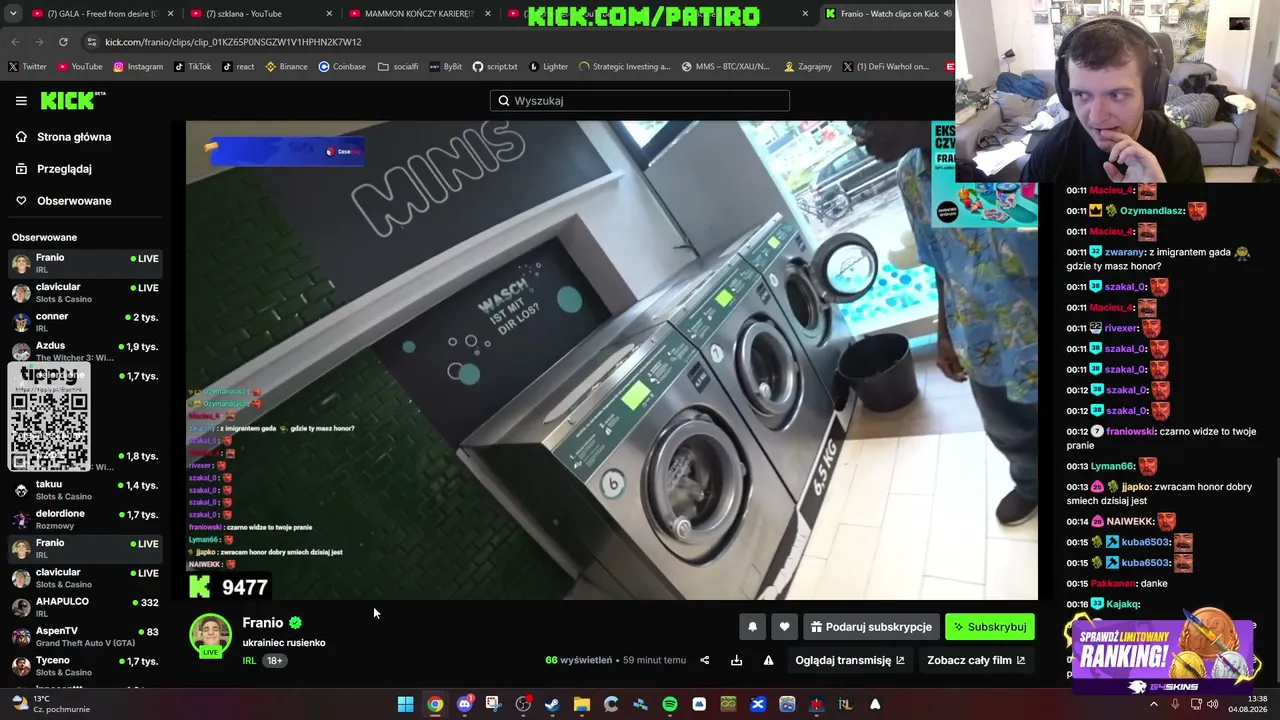Open the TikTok bookmark
This screenshot has width=1280, height=720.
(x=192, y=67)
